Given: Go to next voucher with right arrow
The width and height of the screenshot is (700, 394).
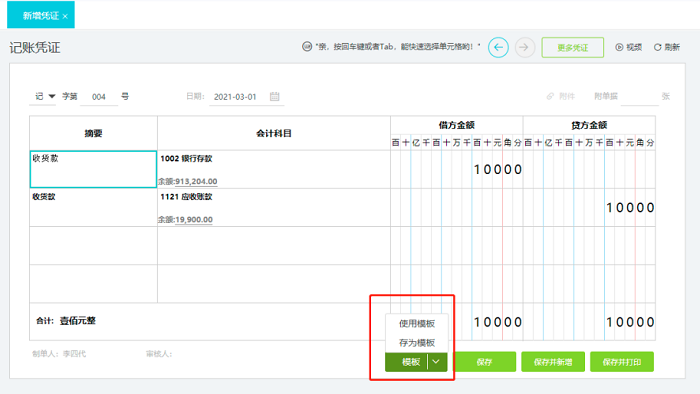Looking at the screenshot, I should 525,47.
